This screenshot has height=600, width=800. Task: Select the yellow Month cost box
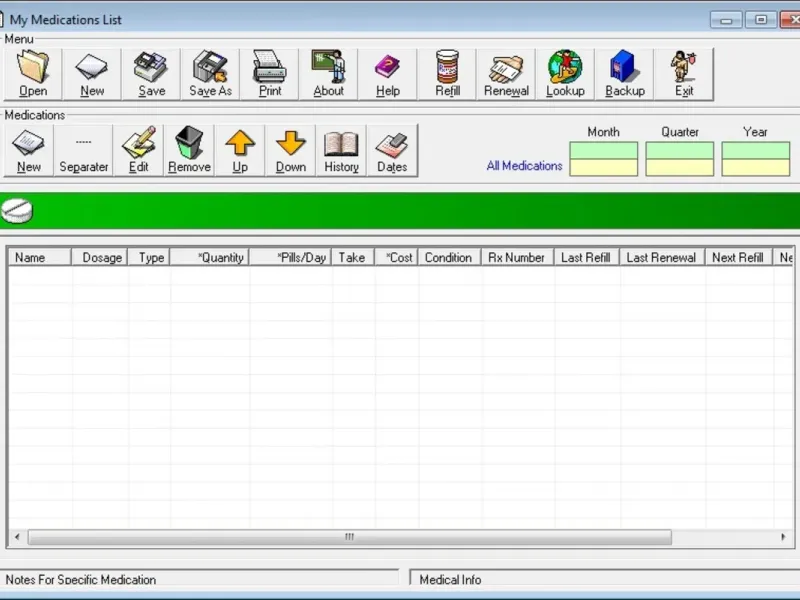point(604,167)
